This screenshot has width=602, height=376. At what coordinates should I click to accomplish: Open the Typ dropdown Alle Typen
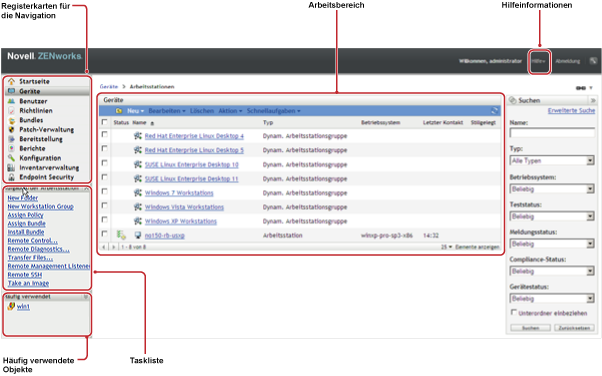click(x=552, y=161)
